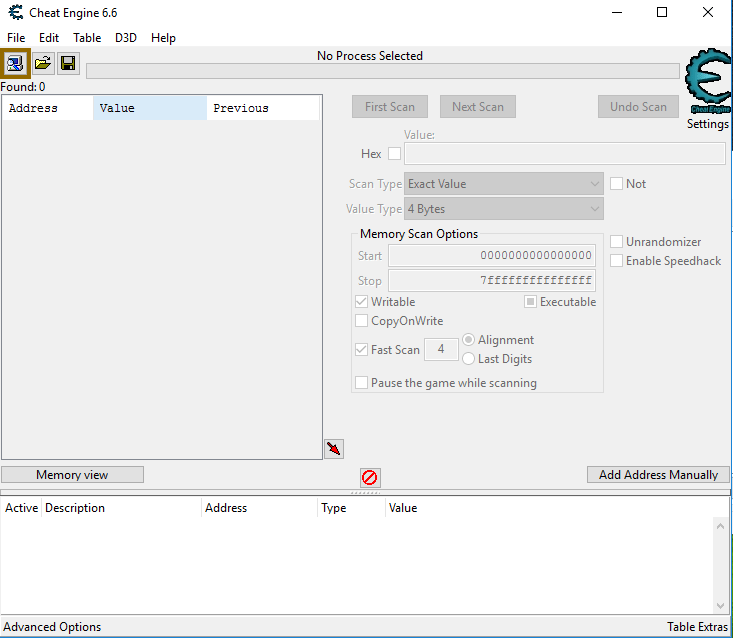
Task: Click the scan Value input field
Action: tap(565, 154)
